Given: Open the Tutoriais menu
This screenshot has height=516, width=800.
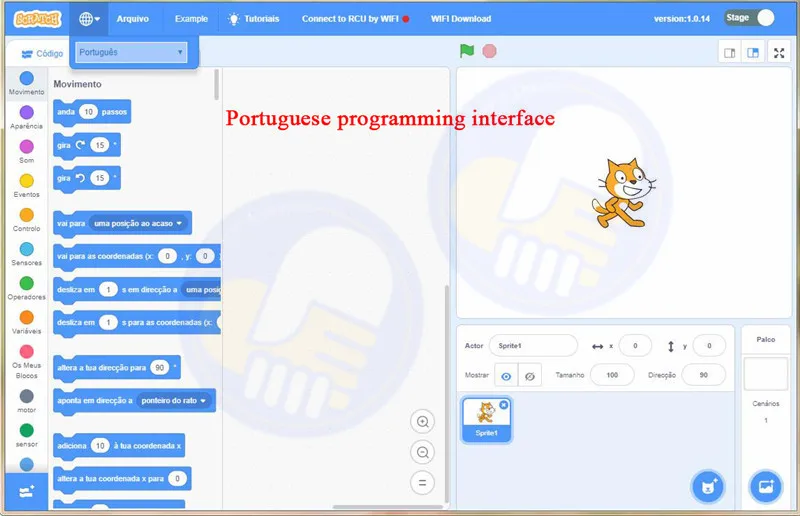Looking at the screenshot, I should coord(254,19).
